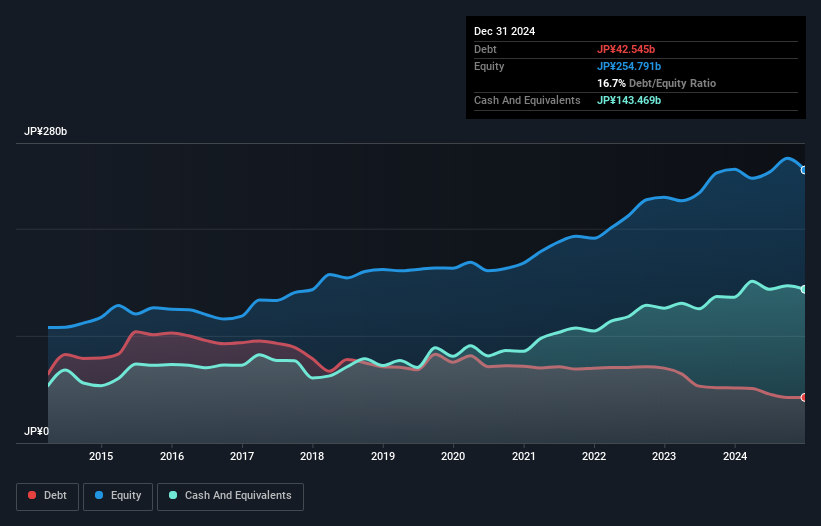Click the 2021 x-axis label

[x=524, y=456]
